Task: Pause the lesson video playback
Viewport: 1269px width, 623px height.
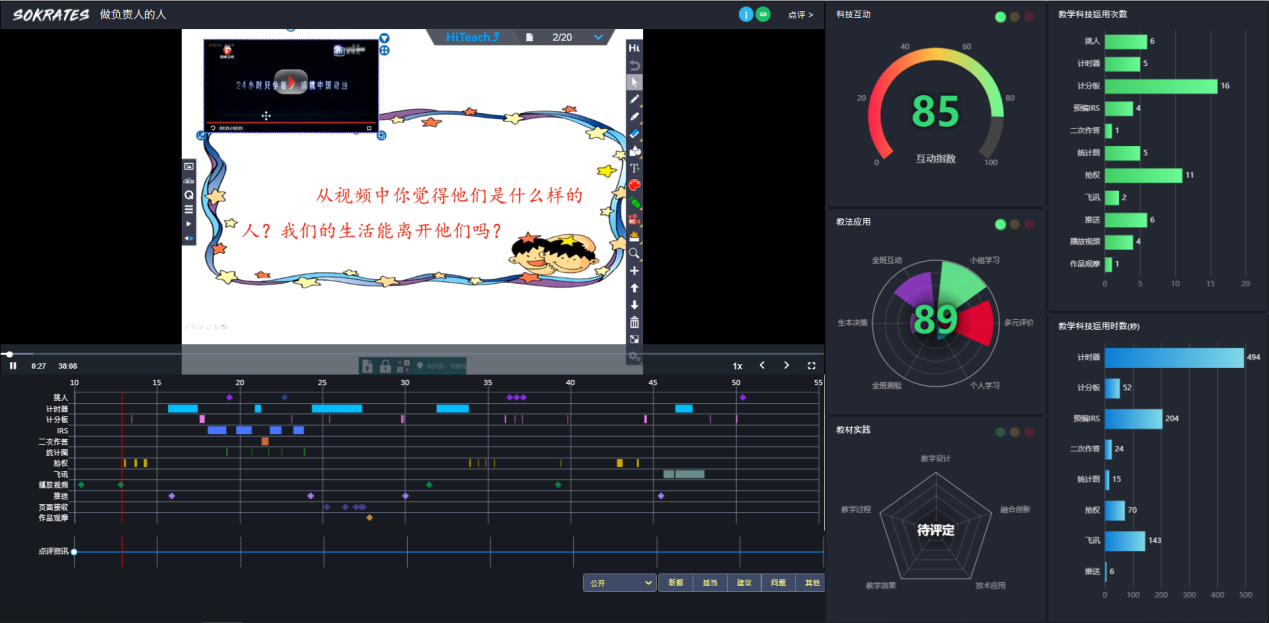Action: 13,366
